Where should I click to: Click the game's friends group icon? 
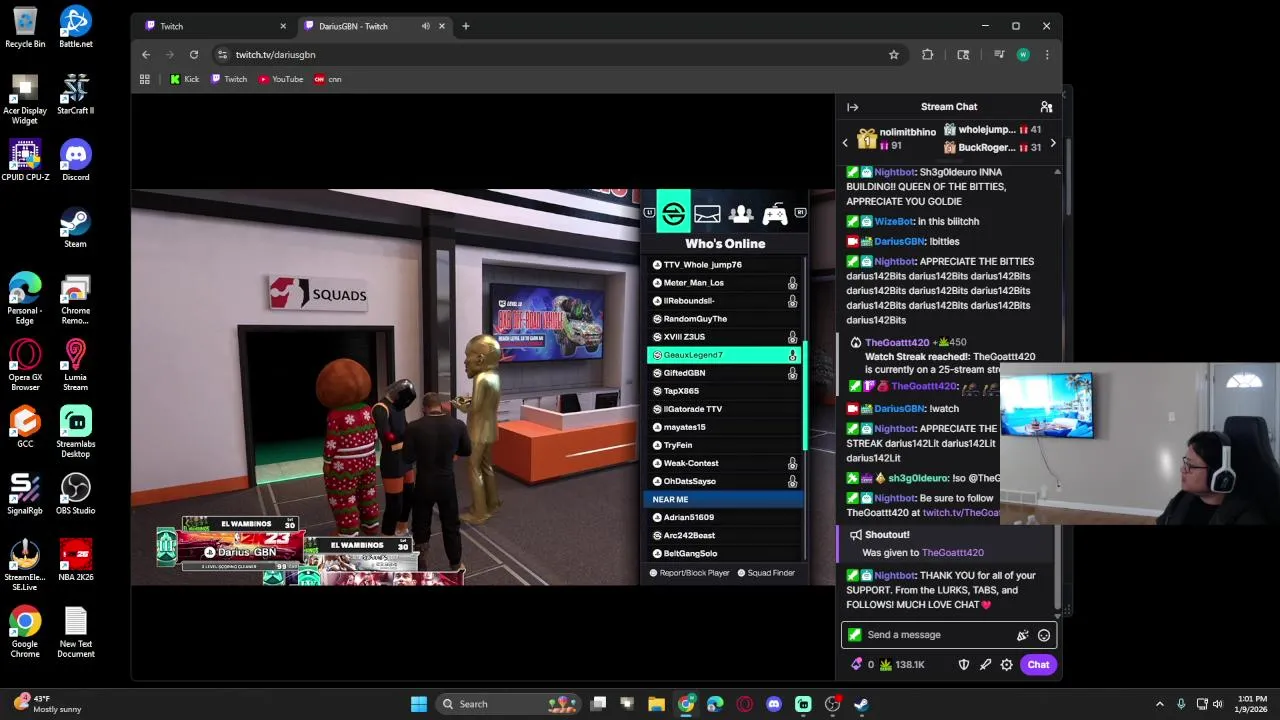click(741, 214)
